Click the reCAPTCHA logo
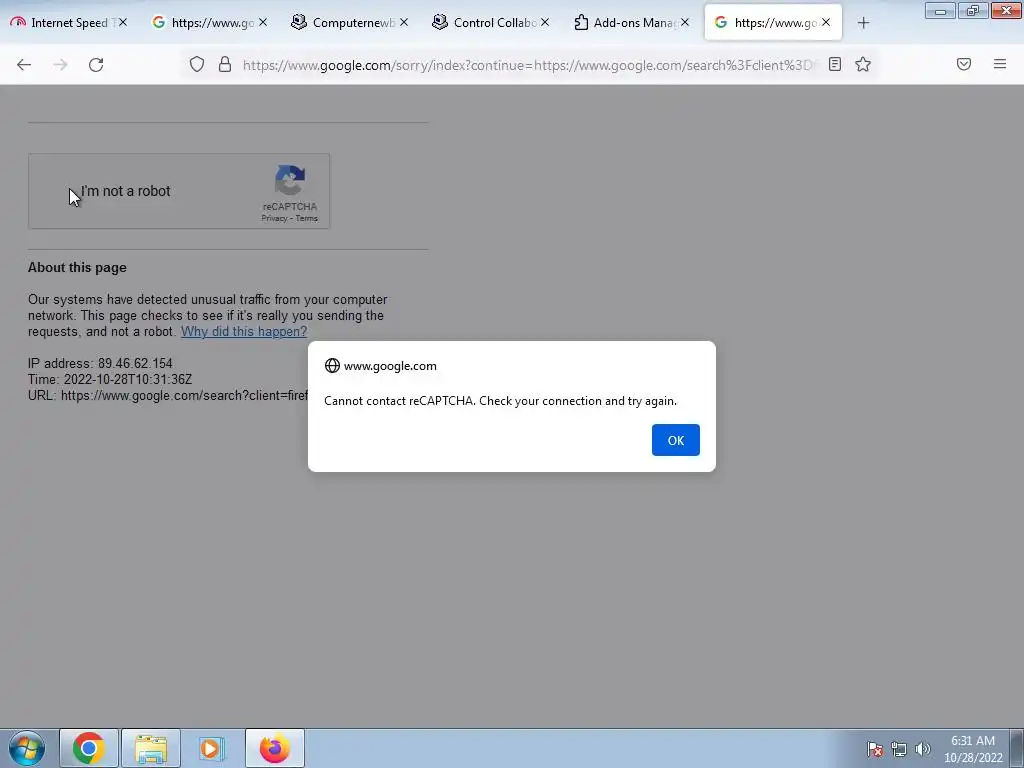The height and width of the screenshot is (768, 1024). (x=290, y=180)
